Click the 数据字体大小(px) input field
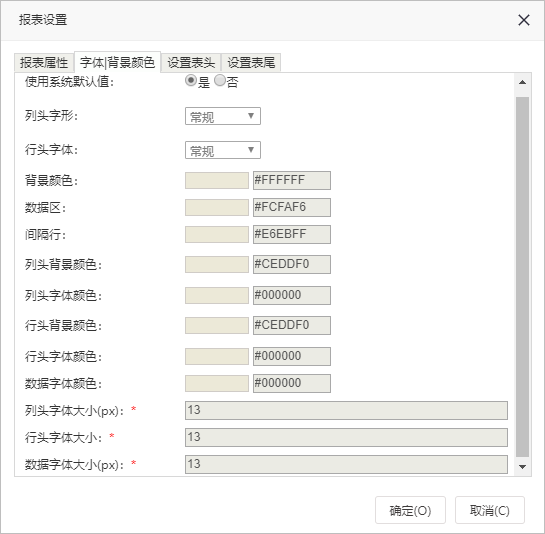545x534 pixels. [x=346, y=464]
